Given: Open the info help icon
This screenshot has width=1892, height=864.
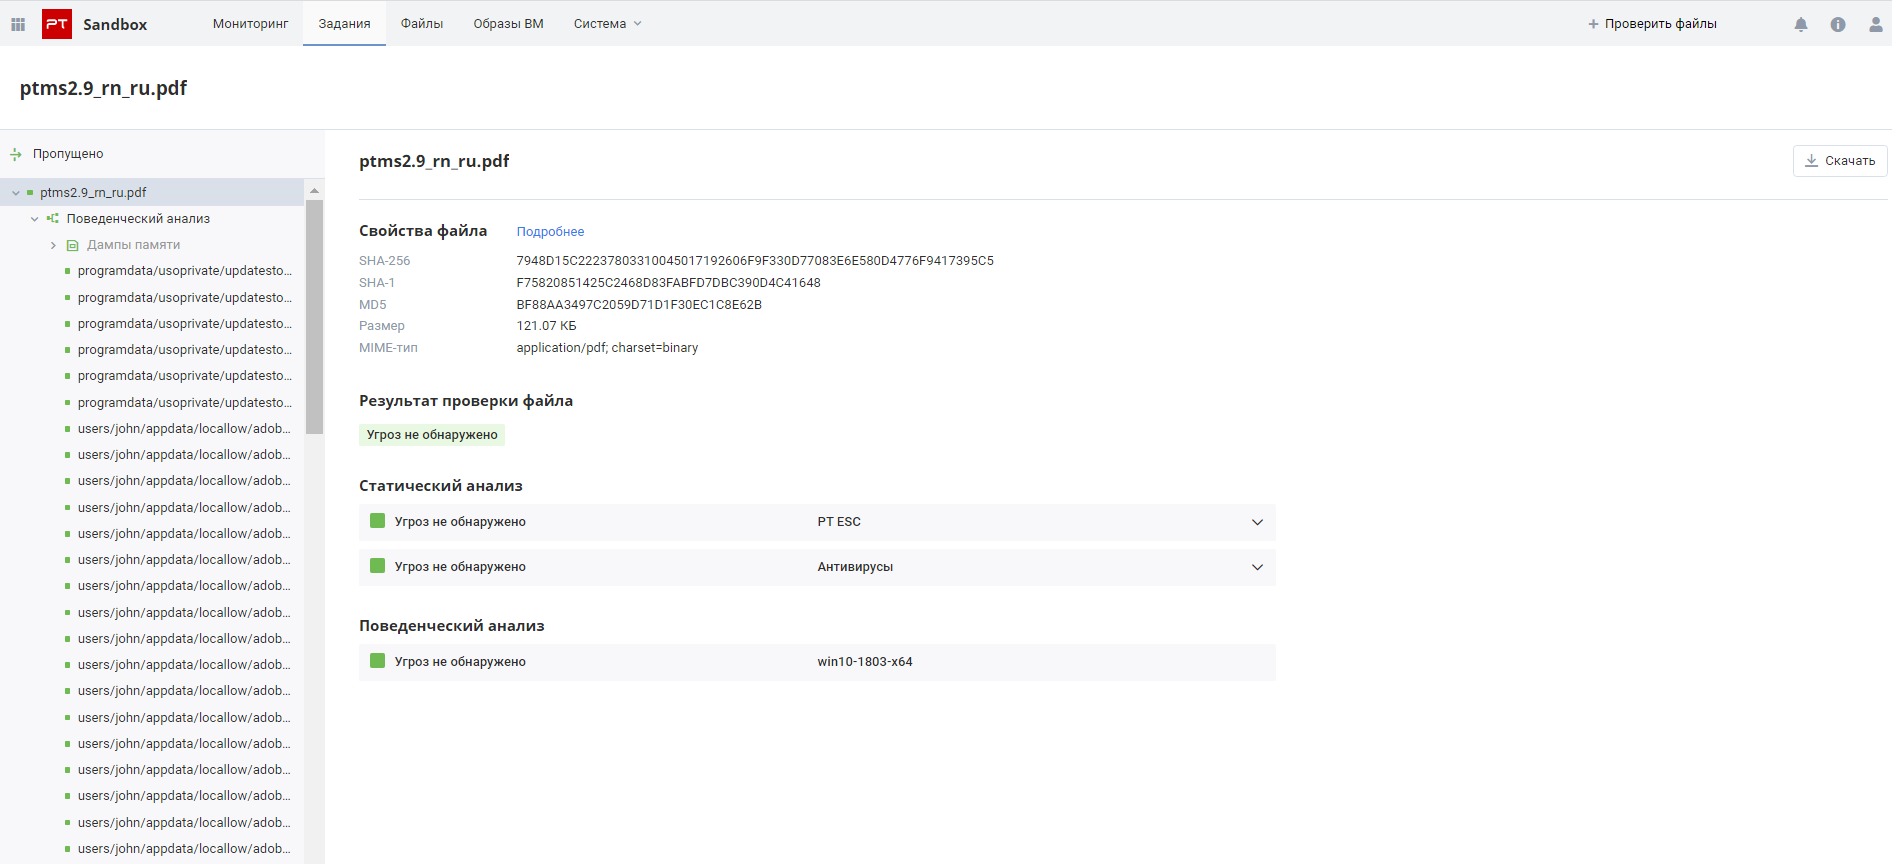Looking at the screenshot, I should point(1838,24).
